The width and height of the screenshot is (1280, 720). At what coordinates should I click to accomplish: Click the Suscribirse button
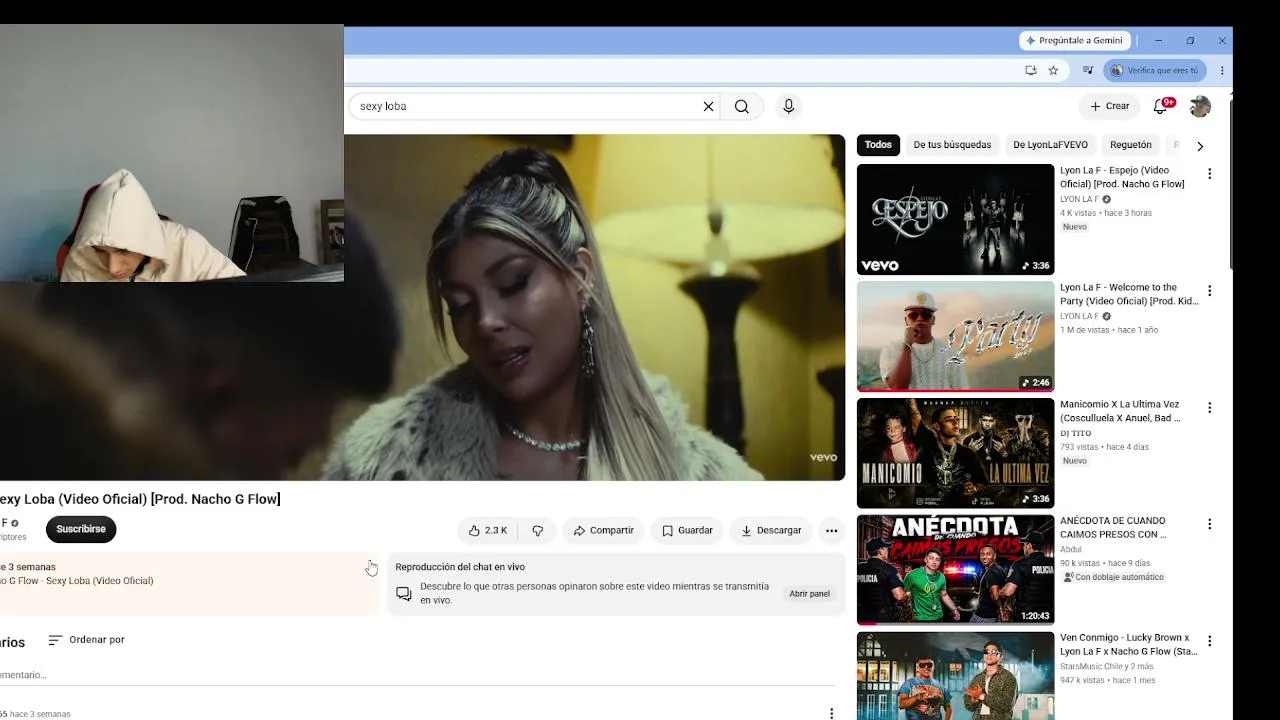(x=81, y=529)
